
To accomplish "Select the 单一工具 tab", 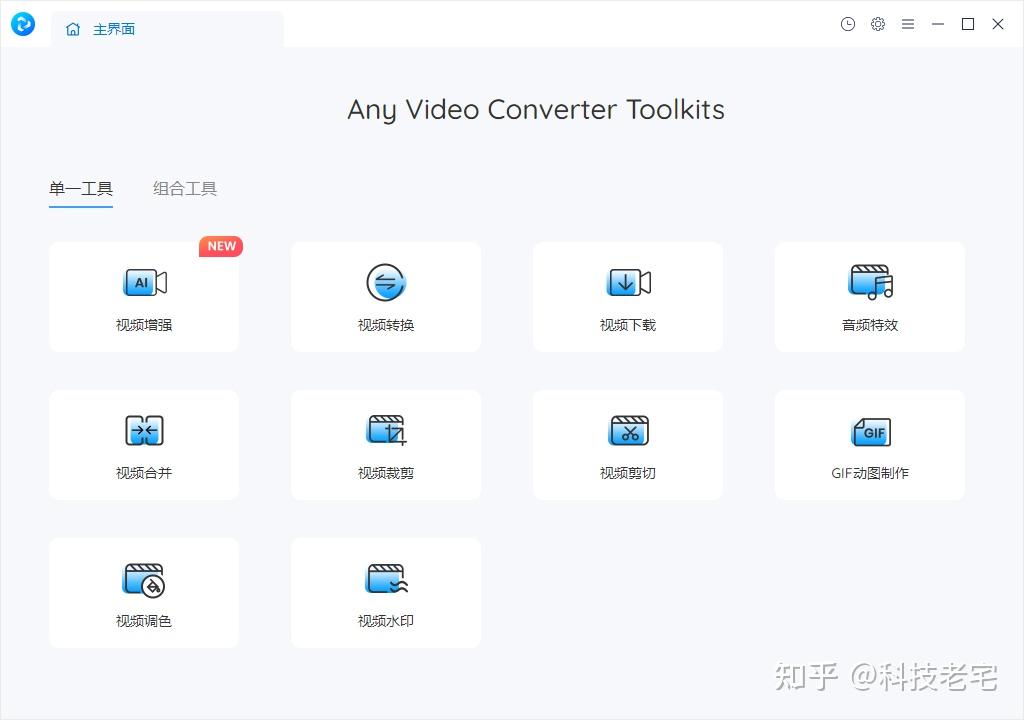I will [x=80, y=188].
